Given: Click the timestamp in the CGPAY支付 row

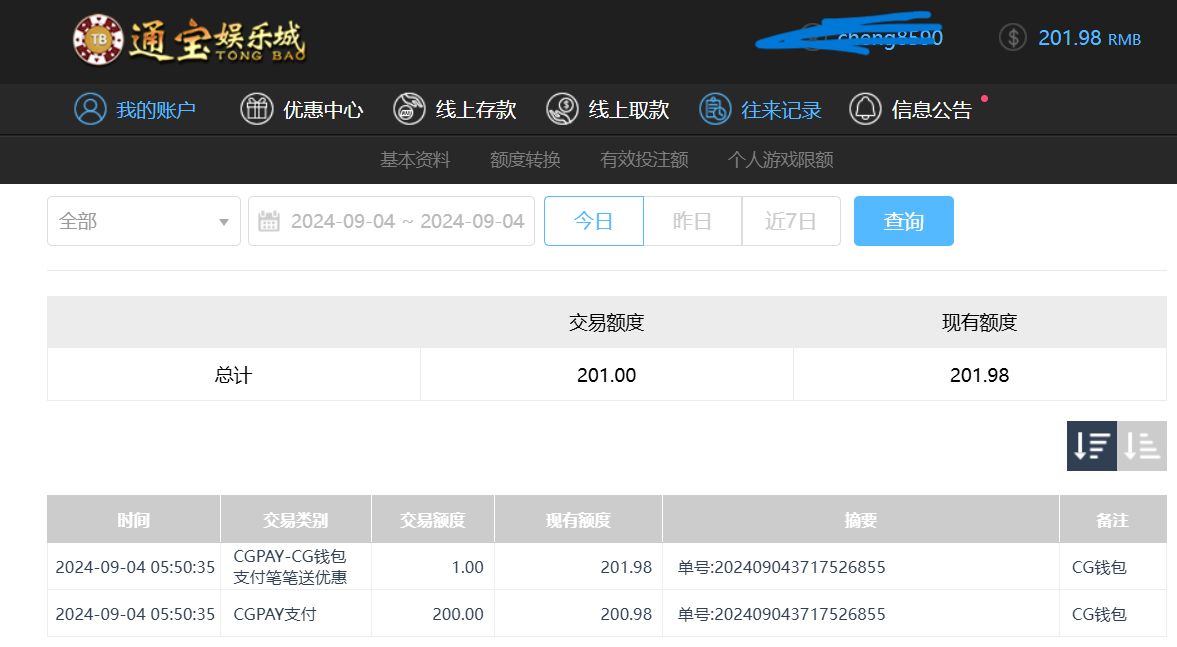Looking at the screenshot, I should [135, 614].
